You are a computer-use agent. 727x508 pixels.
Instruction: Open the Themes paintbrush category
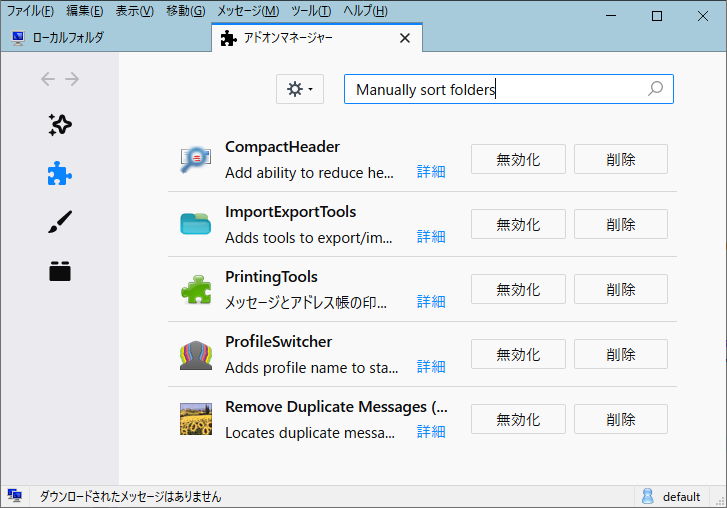[60, 222]
